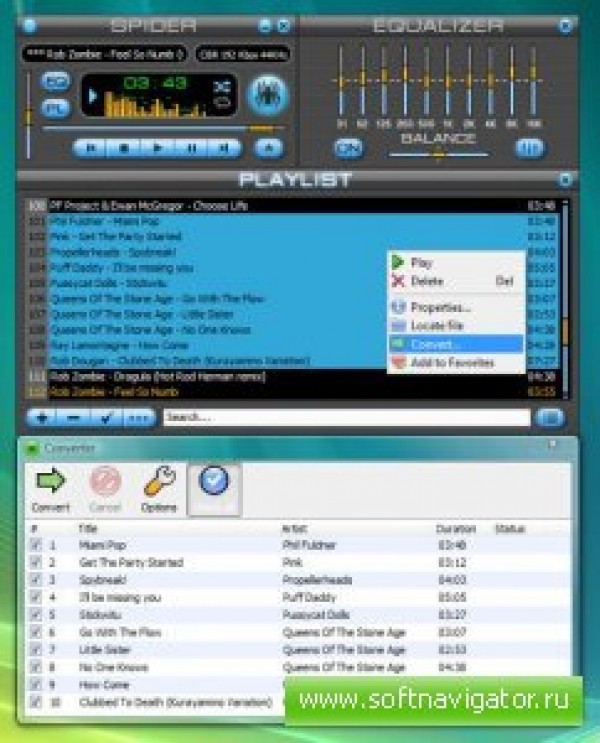The width and height of the screenshot is (600, 743).
Task: Uncheck the Stickwitu row checkbox
Action: (36, 615)
